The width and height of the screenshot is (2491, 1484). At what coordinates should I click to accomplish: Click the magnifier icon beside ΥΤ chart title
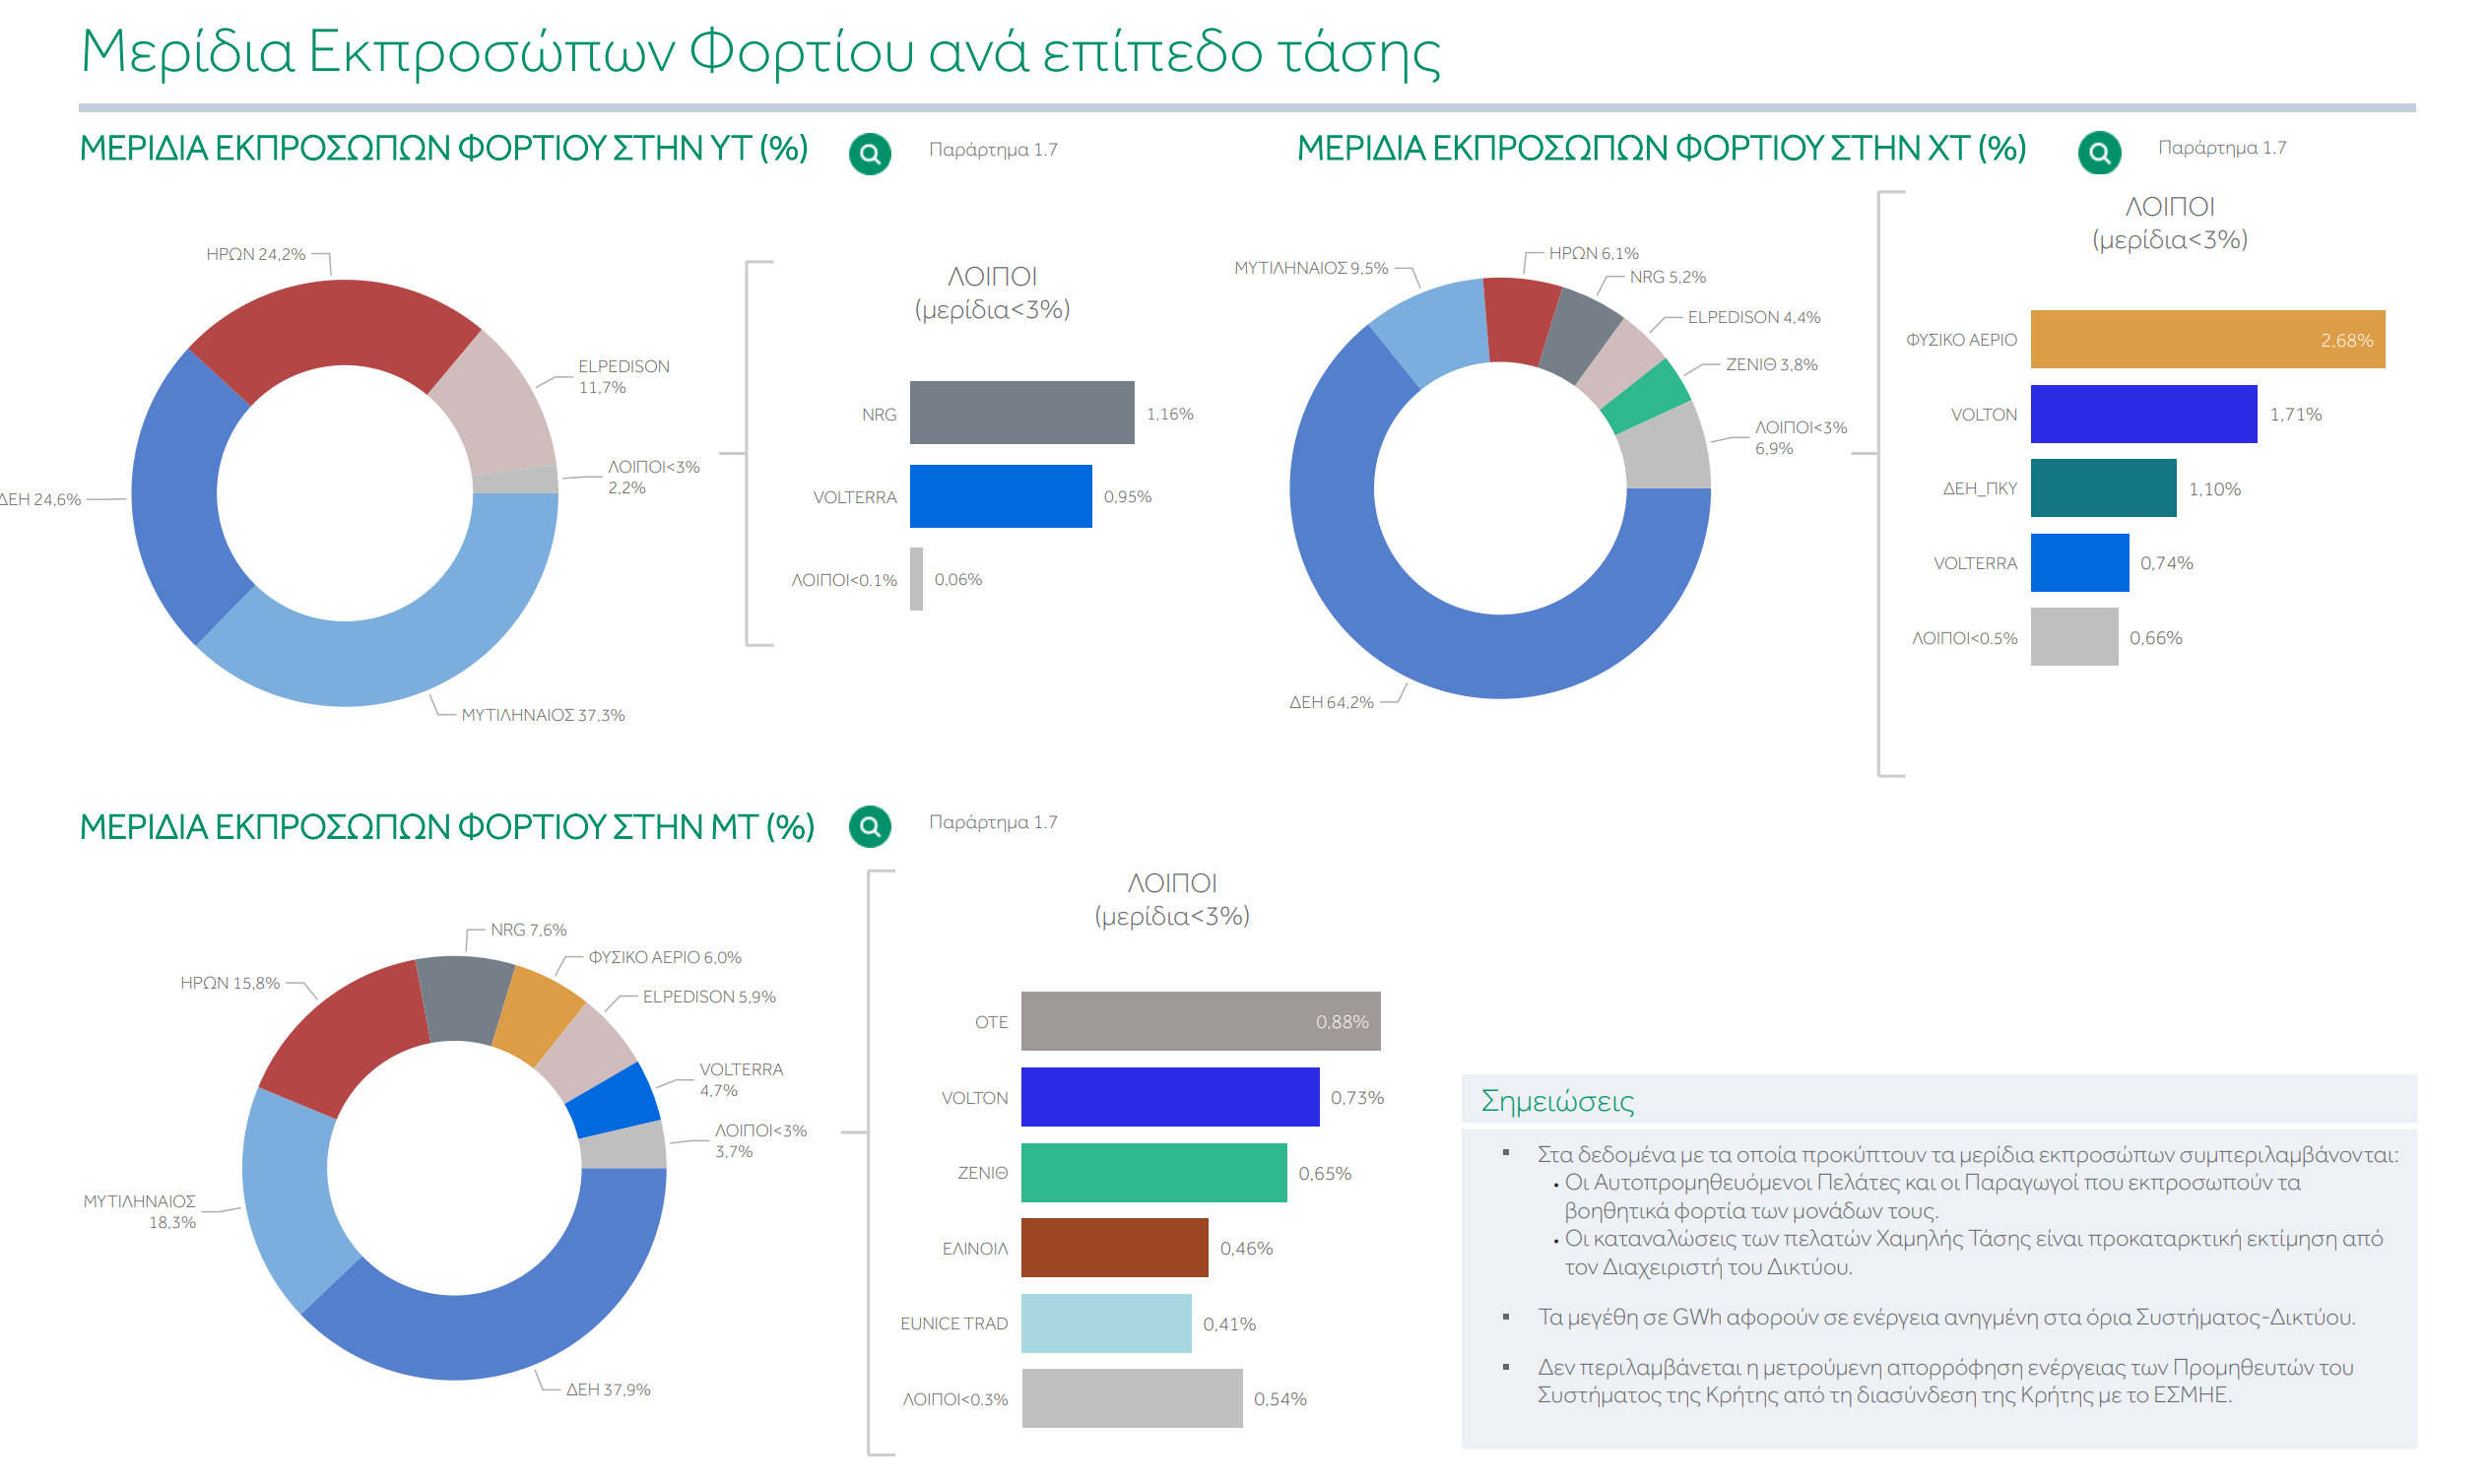click(x=870, y=154)
